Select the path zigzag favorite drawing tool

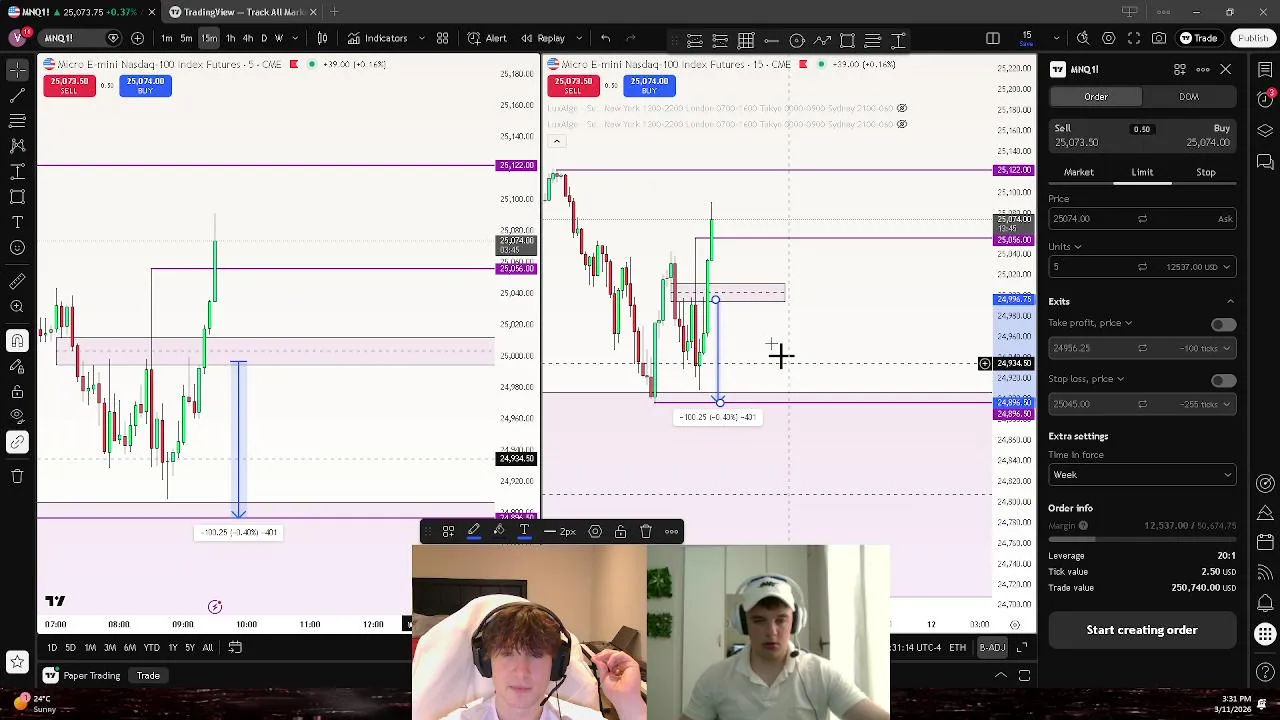tap(822, 40)
